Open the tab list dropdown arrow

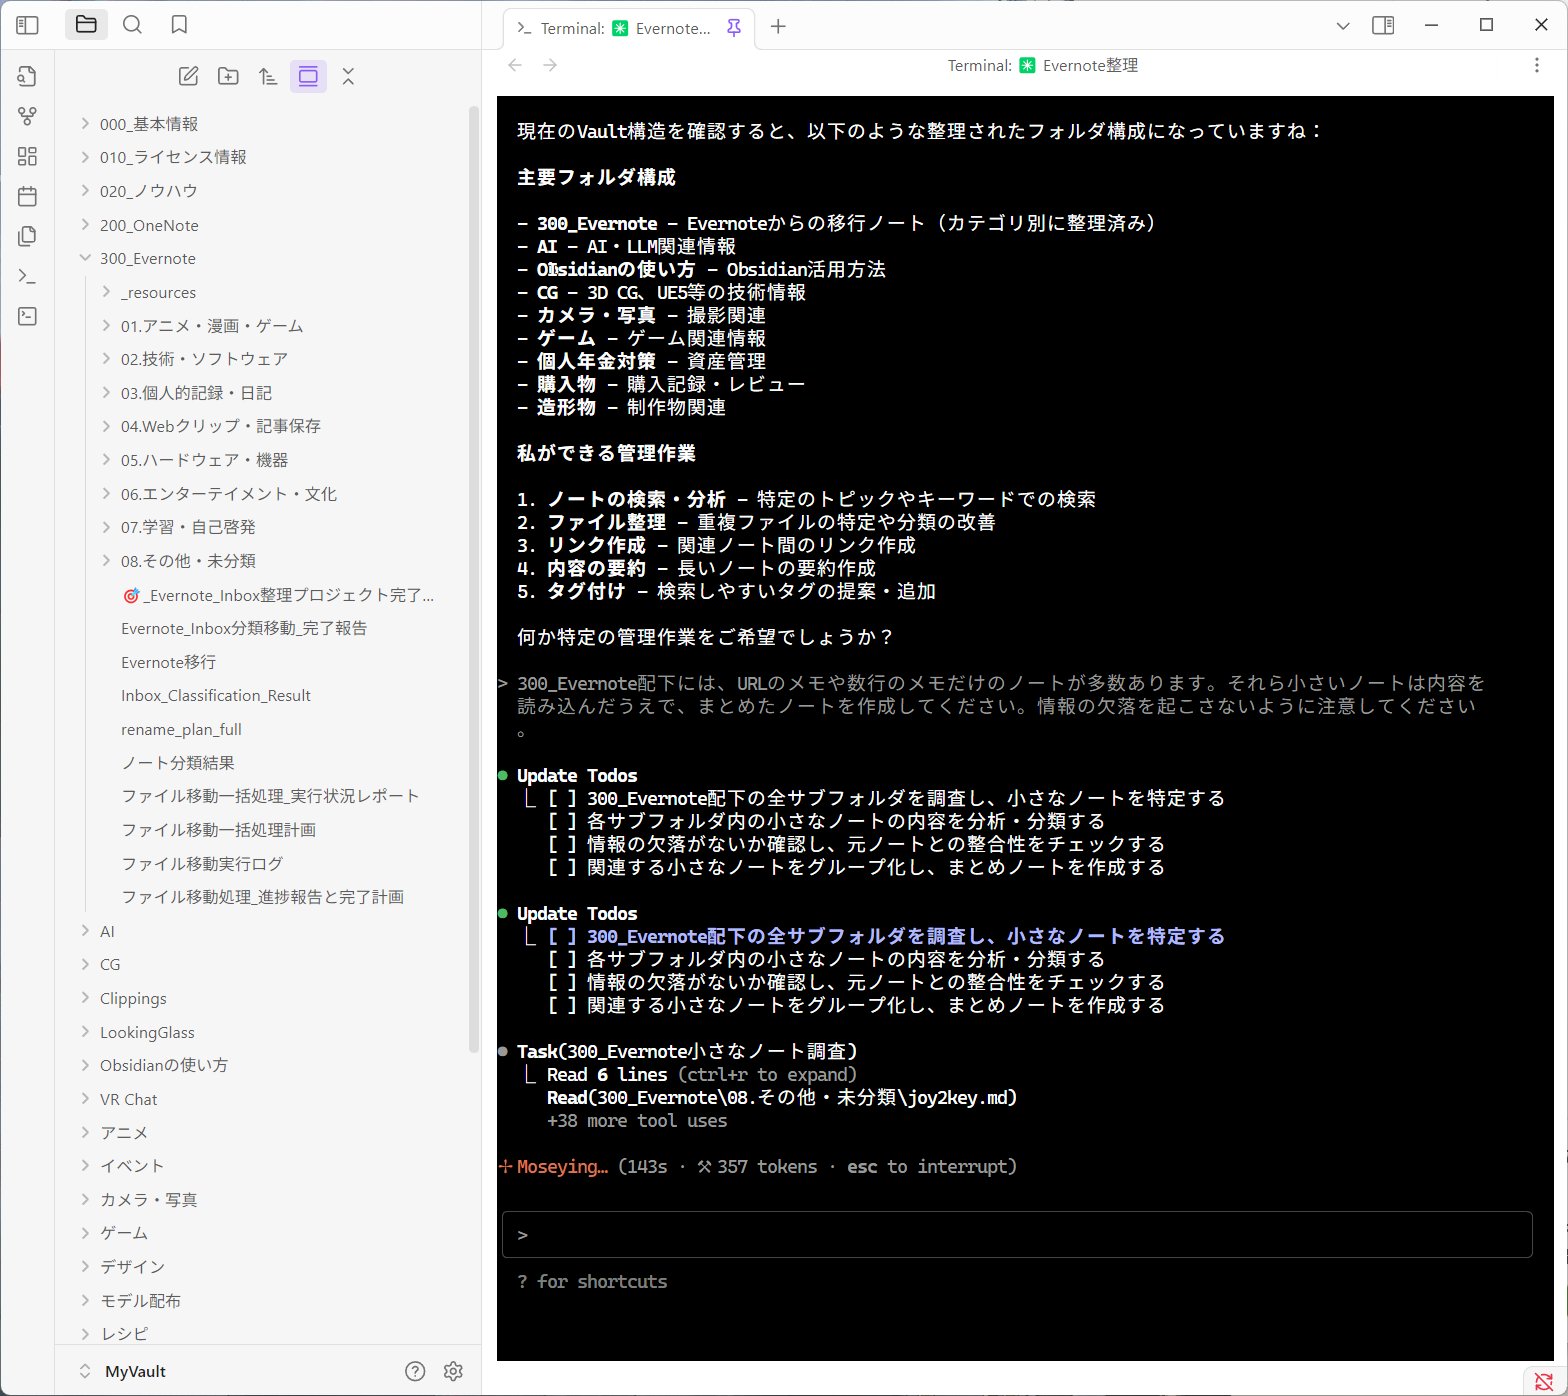(1342, 26)
